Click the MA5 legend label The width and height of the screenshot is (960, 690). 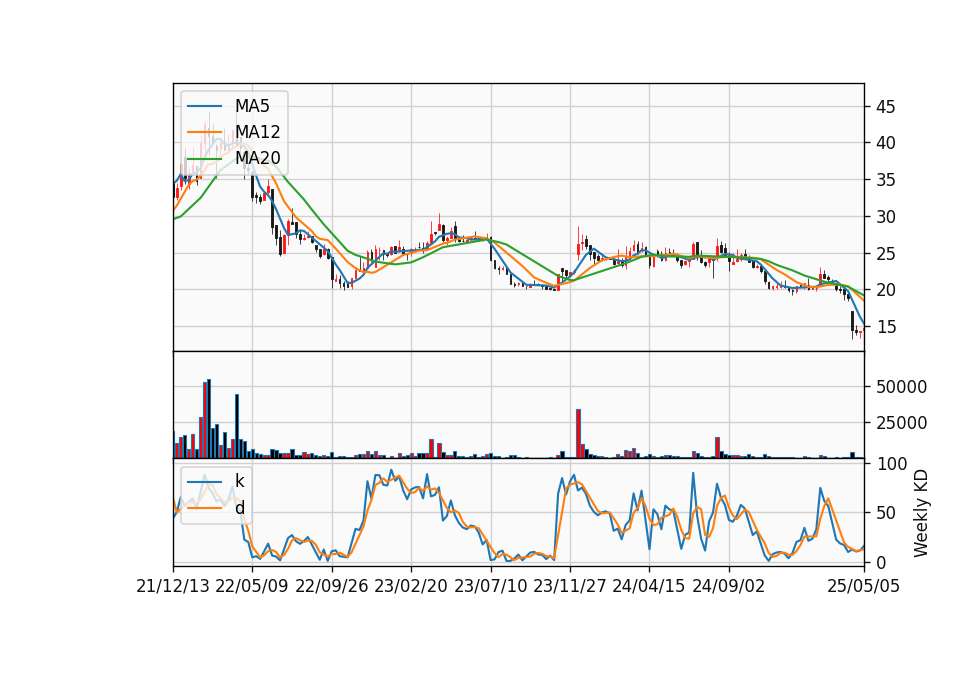(252, 106)
